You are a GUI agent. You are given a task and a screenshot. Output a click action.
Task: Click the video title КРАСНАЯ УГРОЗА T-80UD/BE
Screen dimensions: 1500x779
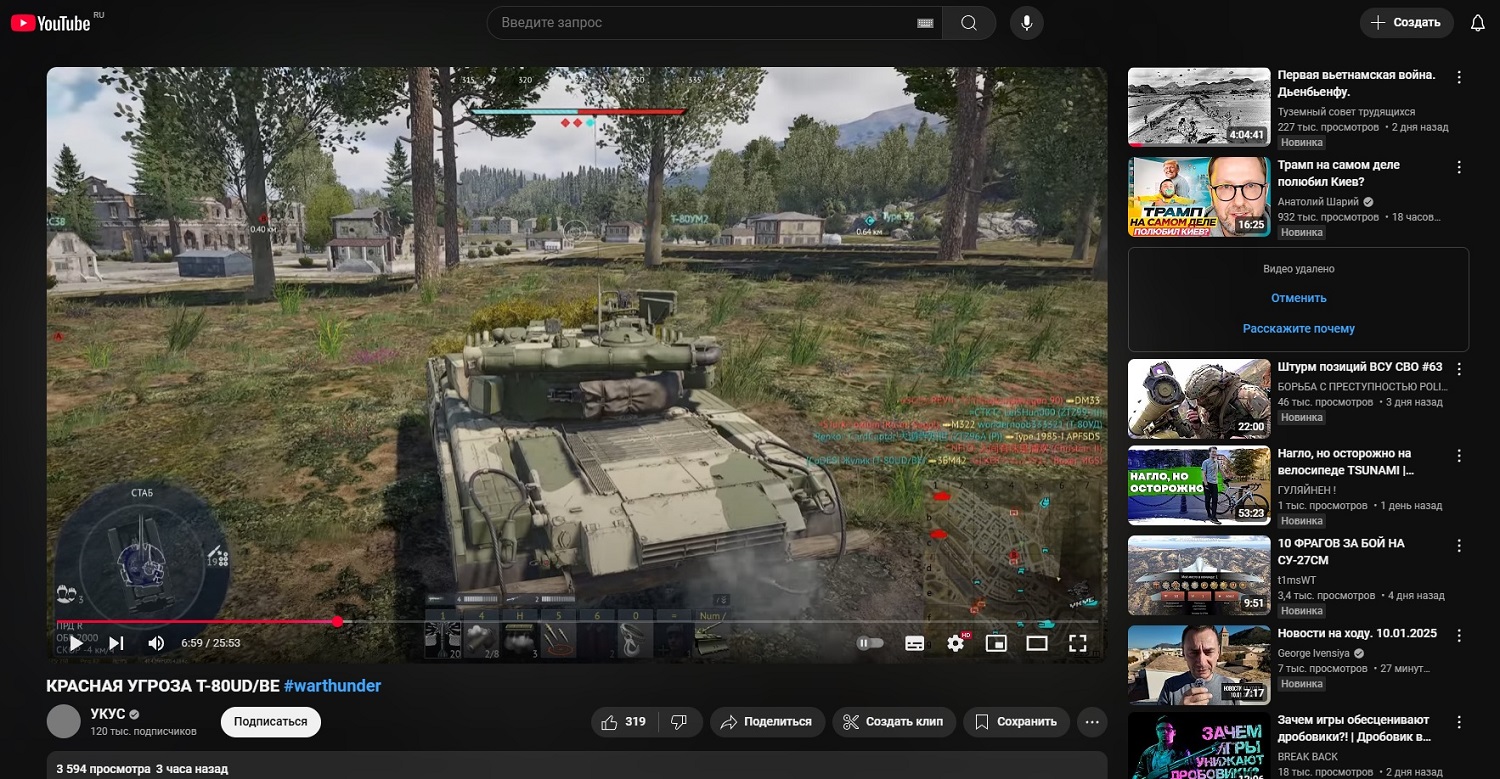click(163, 686)
